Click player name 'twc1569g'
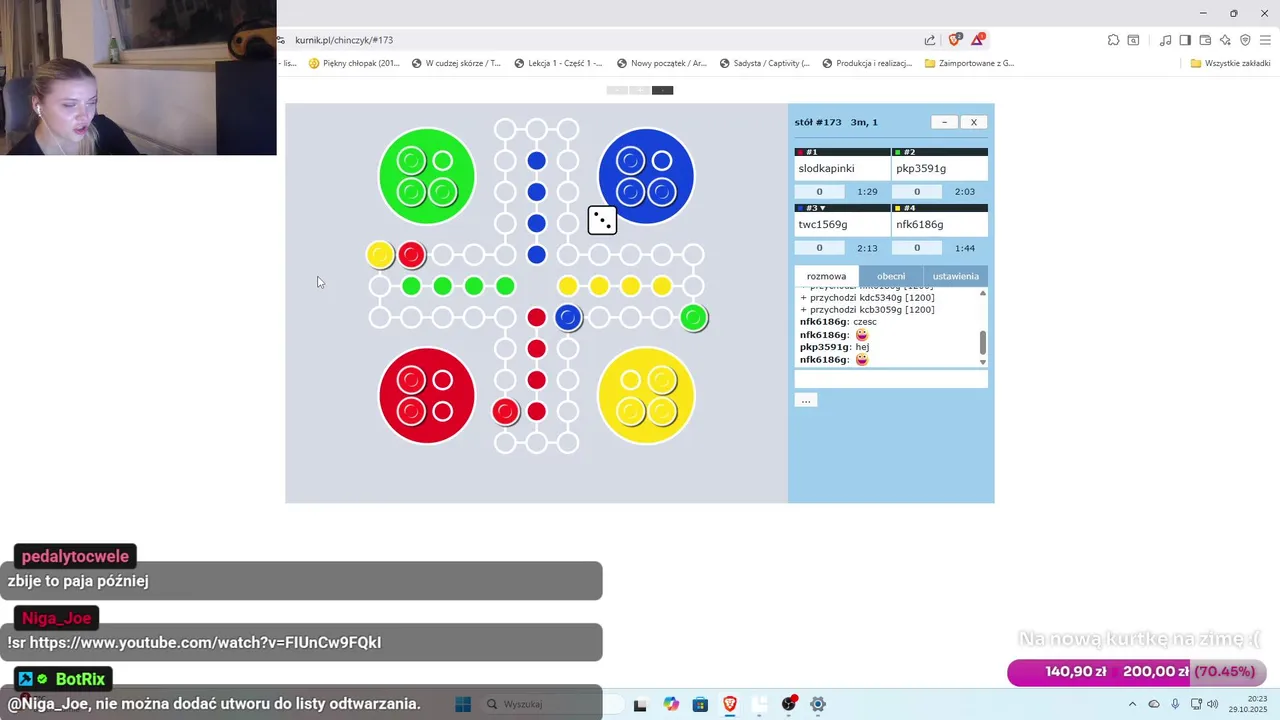This screenshot has width=1280, height=720. (x=823, y=225)
